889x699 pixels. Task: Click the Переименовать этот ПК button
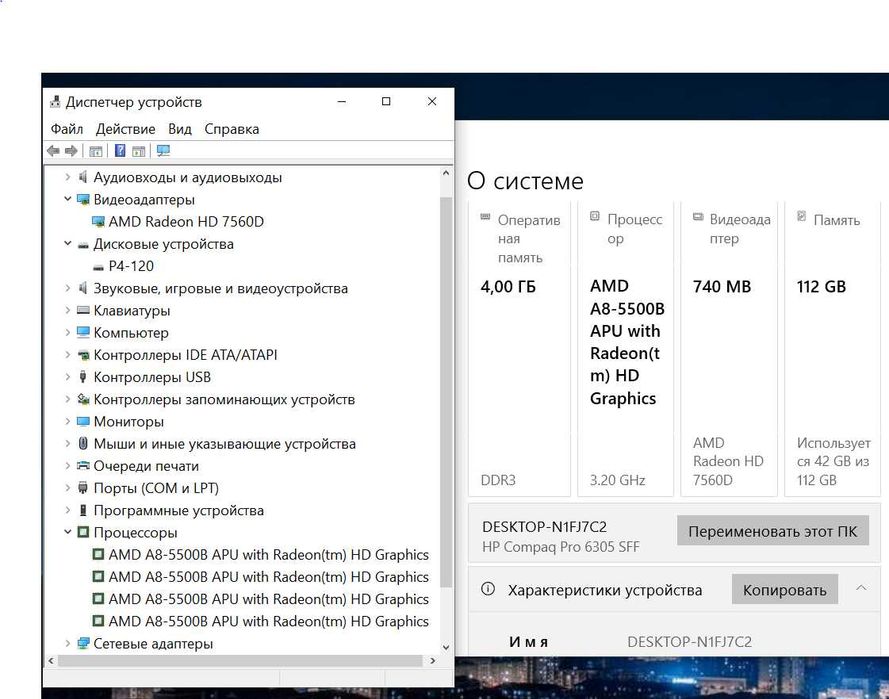click(773, 531)
